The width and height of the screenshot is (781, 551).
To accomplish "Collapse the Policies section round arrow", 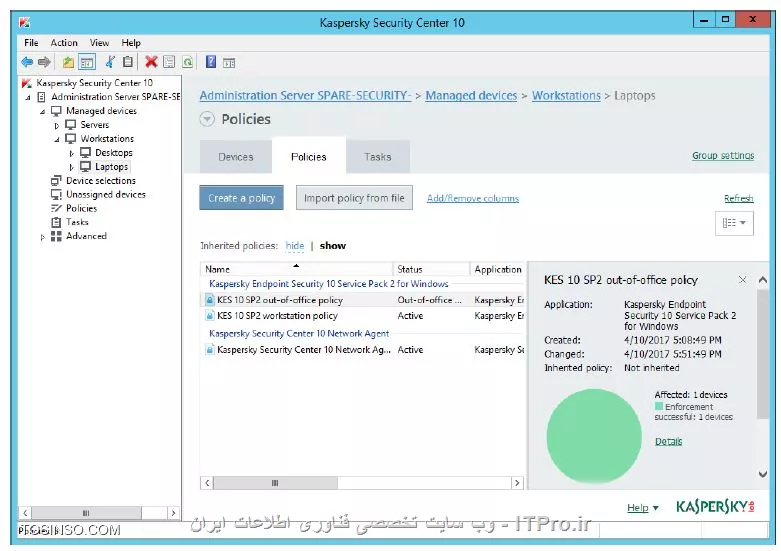I will [207, 119].
